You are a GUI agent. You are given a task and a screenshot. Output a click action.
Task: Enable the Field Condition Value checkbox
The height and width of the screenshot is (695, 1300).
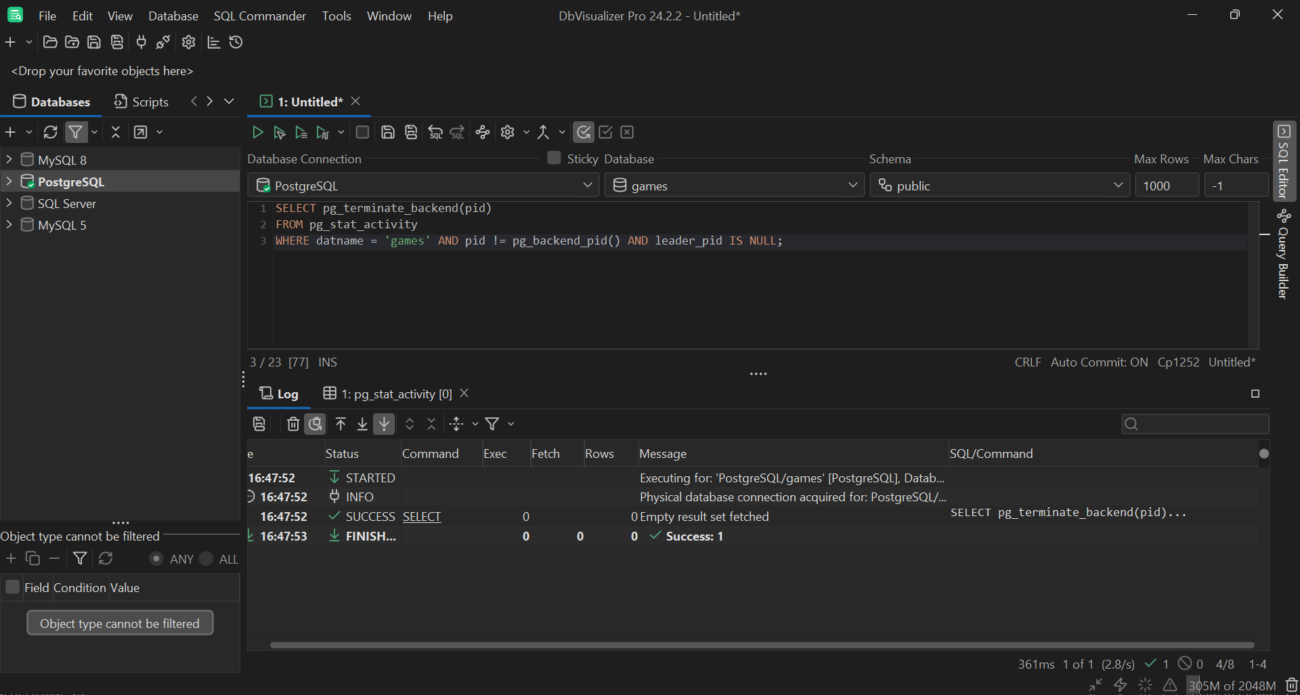click(10, 587)
